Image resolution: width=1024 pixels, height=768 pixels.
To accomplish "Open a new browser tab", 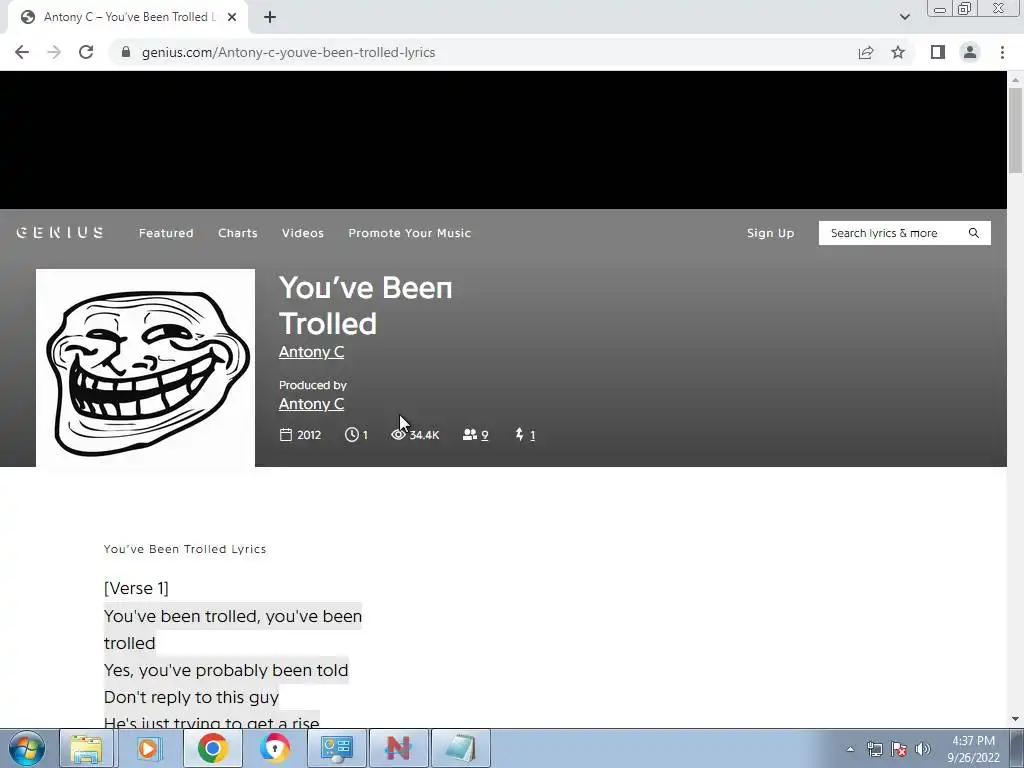I will tap(270, 18).
